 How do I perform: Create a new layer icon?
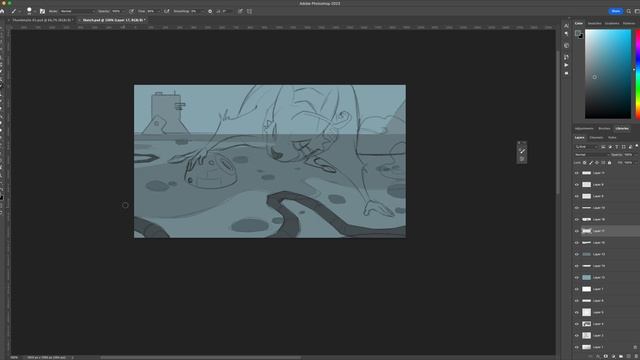[x=629, y=356]
